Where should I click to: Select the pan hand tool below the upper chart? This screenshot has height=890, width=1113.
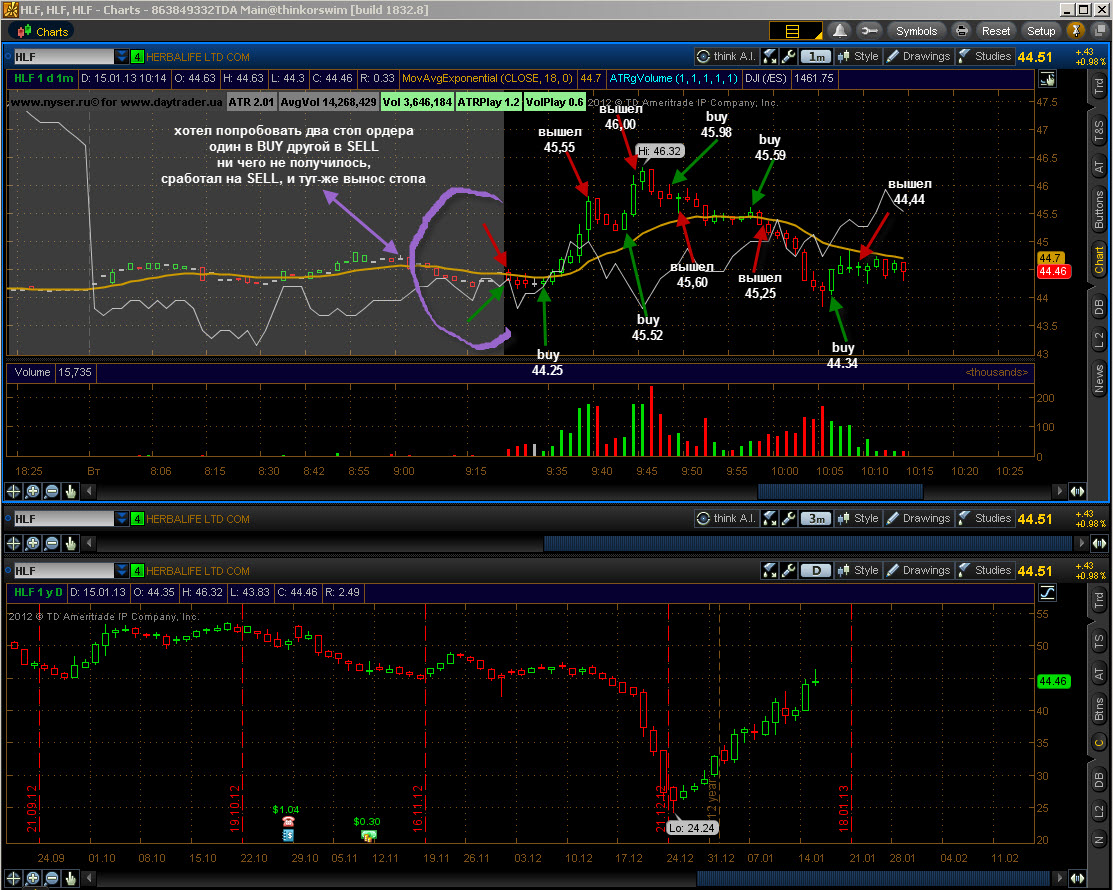70,491
